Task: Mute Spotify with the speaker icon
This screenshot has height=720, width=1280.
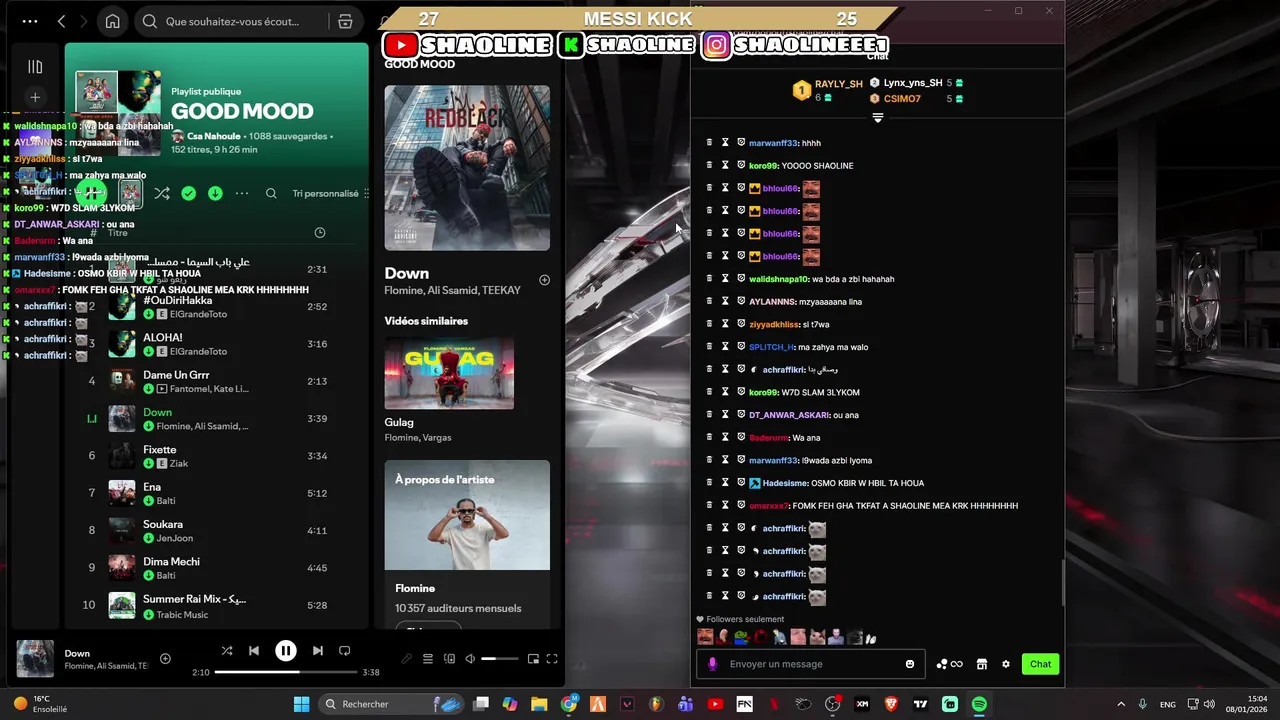Action: click(470, 659)
